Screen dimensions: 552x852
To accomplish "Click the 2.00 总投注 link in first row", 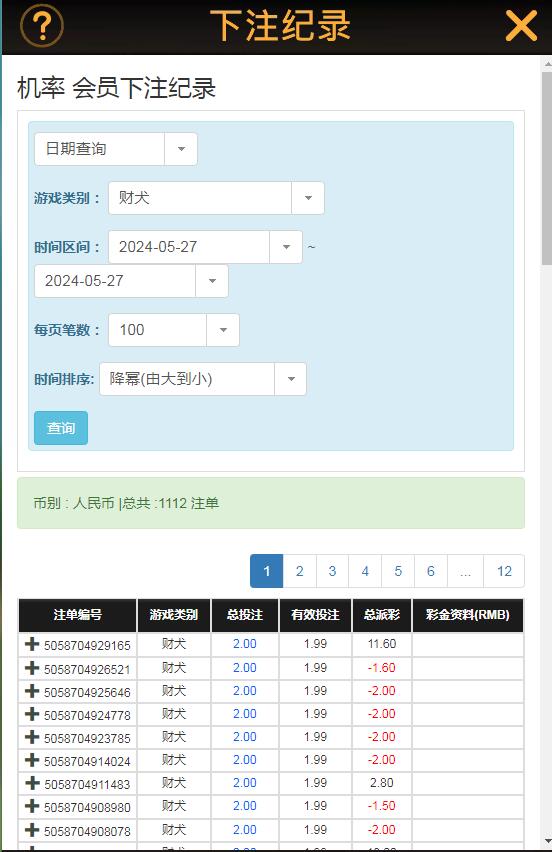I will point(244,644).
